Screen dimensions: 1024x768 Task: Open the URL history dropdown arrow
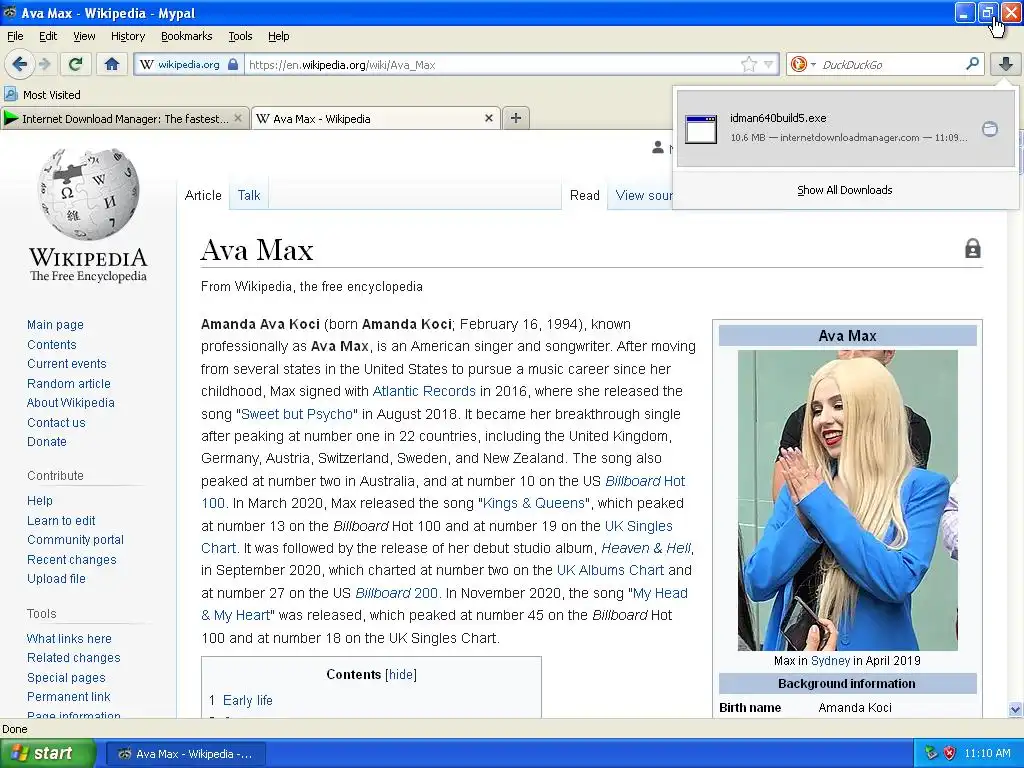pyautogui.click(x=769, y=64)
